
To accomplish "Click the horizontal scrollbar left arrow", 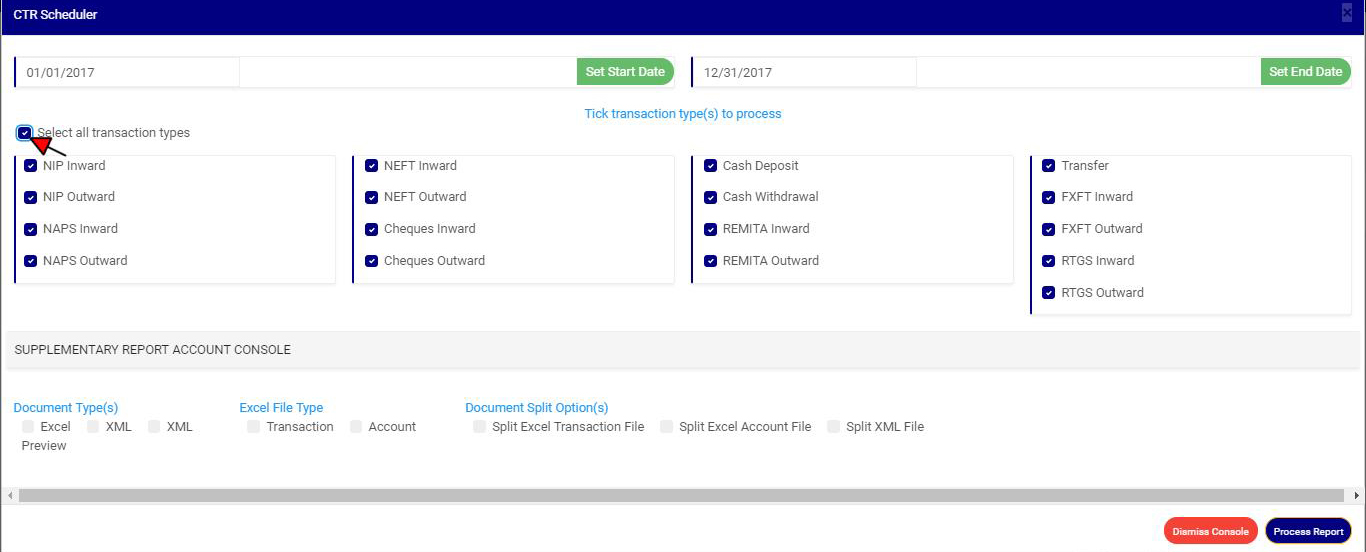I will [10, 495].
